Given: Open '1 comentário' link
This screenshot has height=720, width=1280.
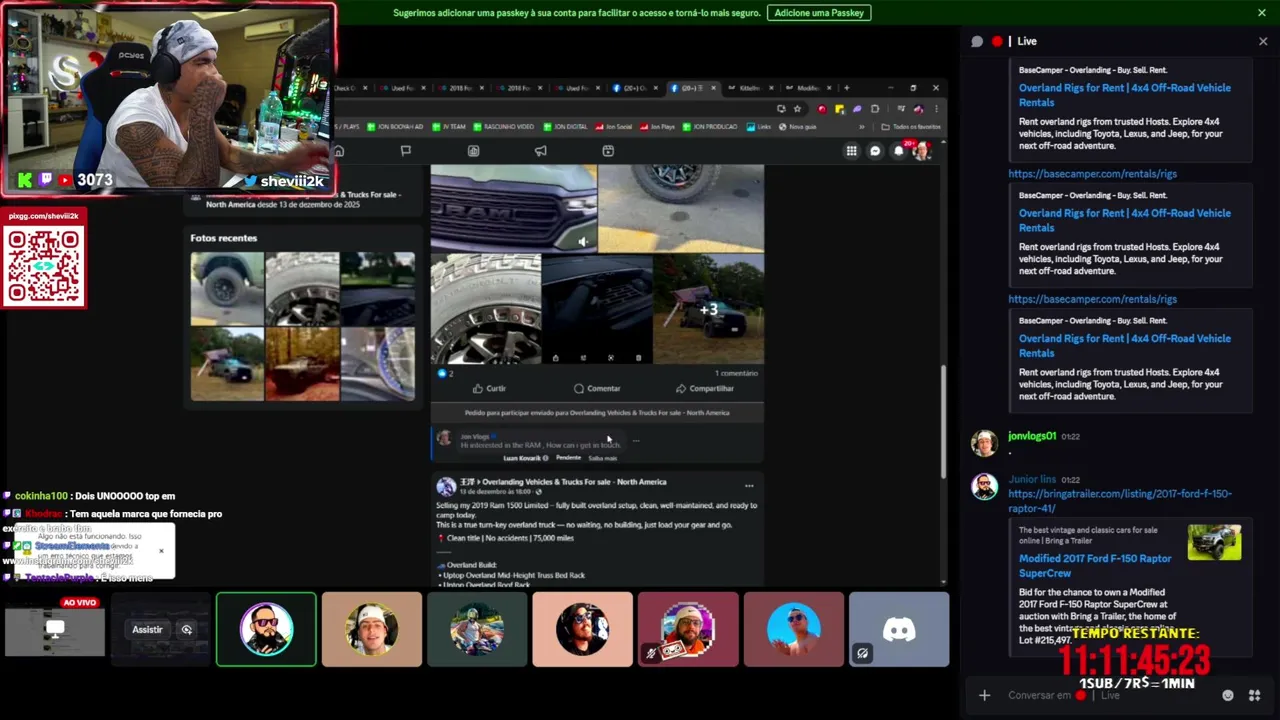Looking at the screenshot, I should (x=736, y=373).
